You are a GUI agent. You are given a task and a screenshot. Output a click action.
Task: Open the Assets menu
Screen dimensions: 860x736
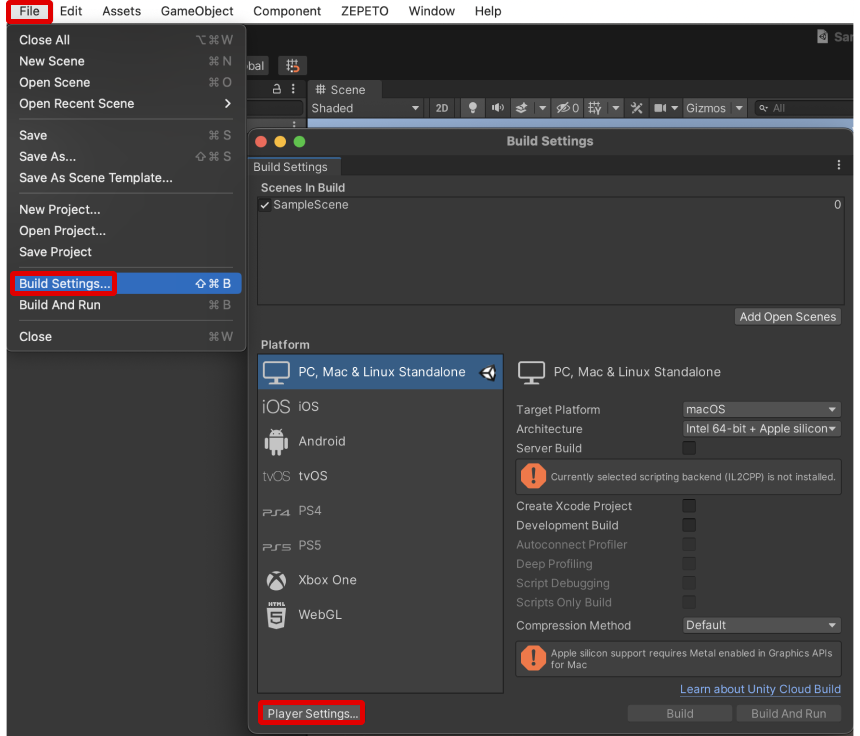click(121, 11)
